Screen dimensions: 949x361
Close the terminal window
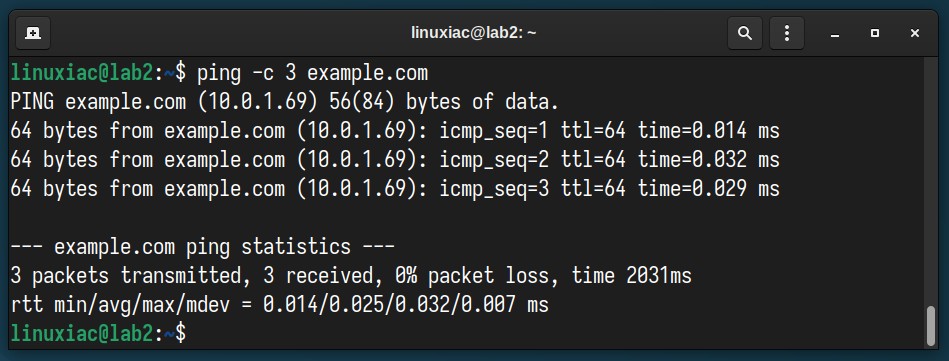click(915, 33)
